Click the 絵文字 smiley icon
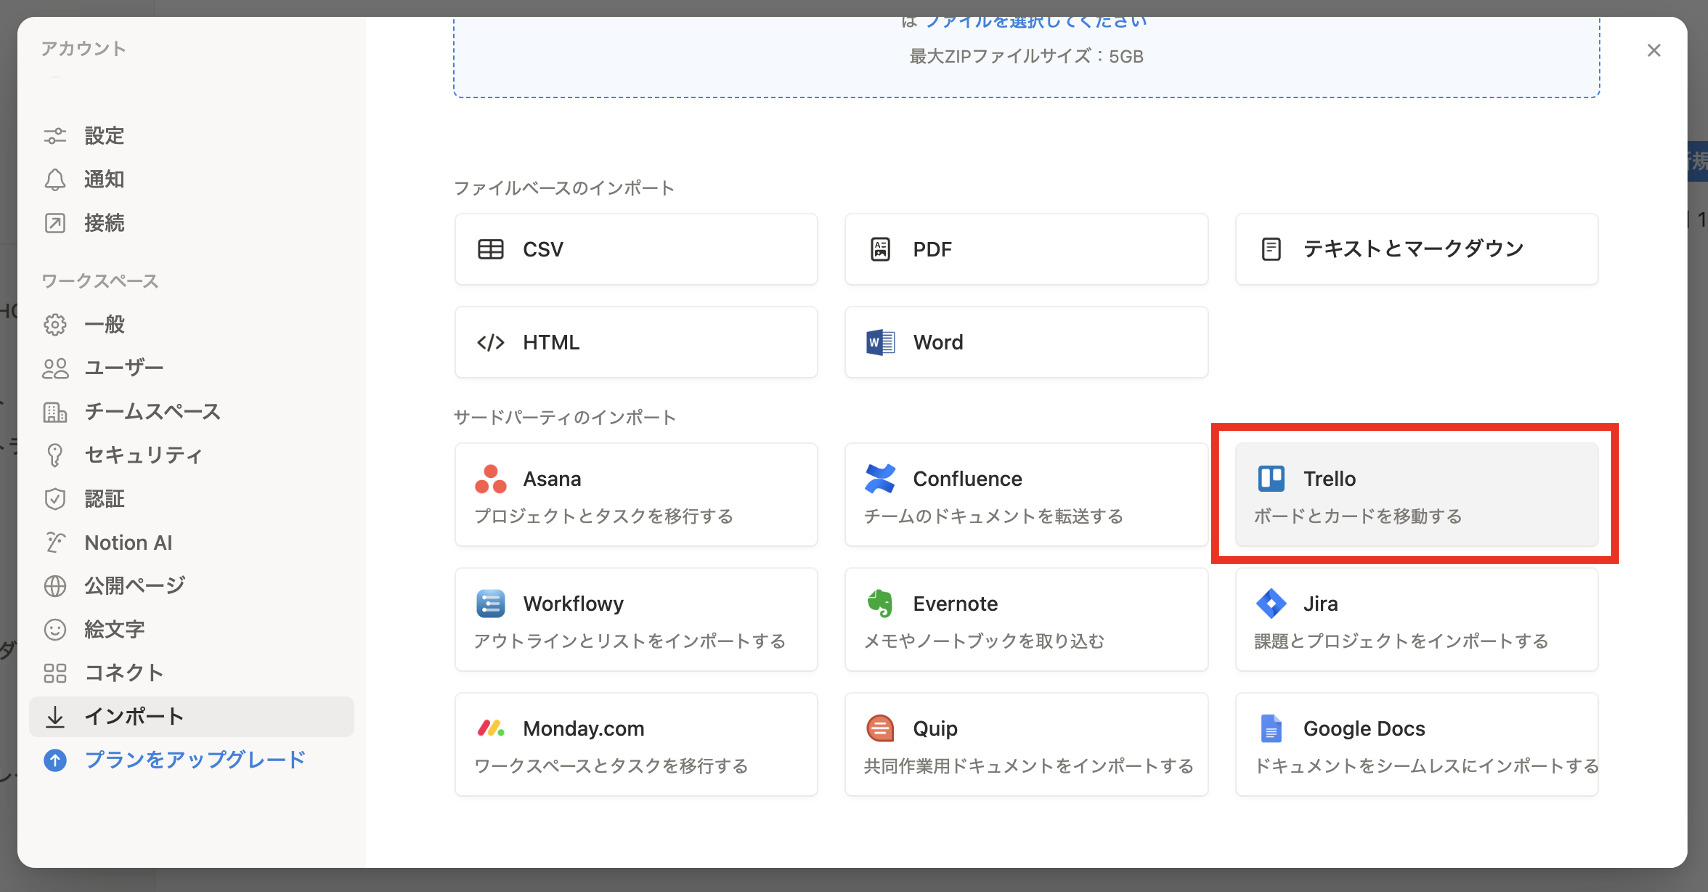This screenshot has height=892, width=1708. coord(55,630)
